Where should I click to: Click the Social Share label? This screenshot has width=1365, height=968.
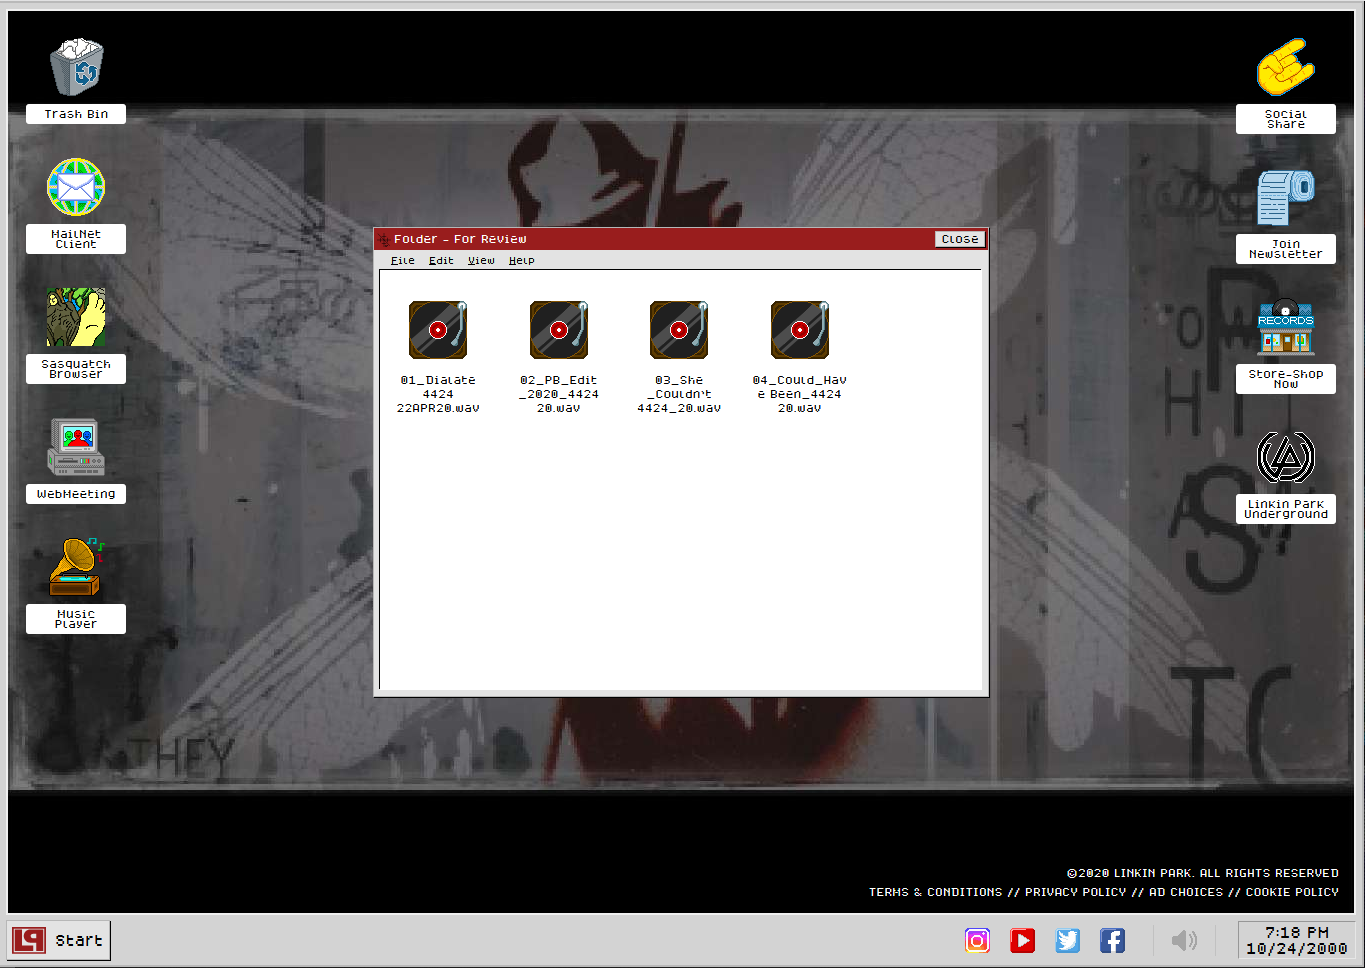pyautogui.click(x=1286, y=119)
